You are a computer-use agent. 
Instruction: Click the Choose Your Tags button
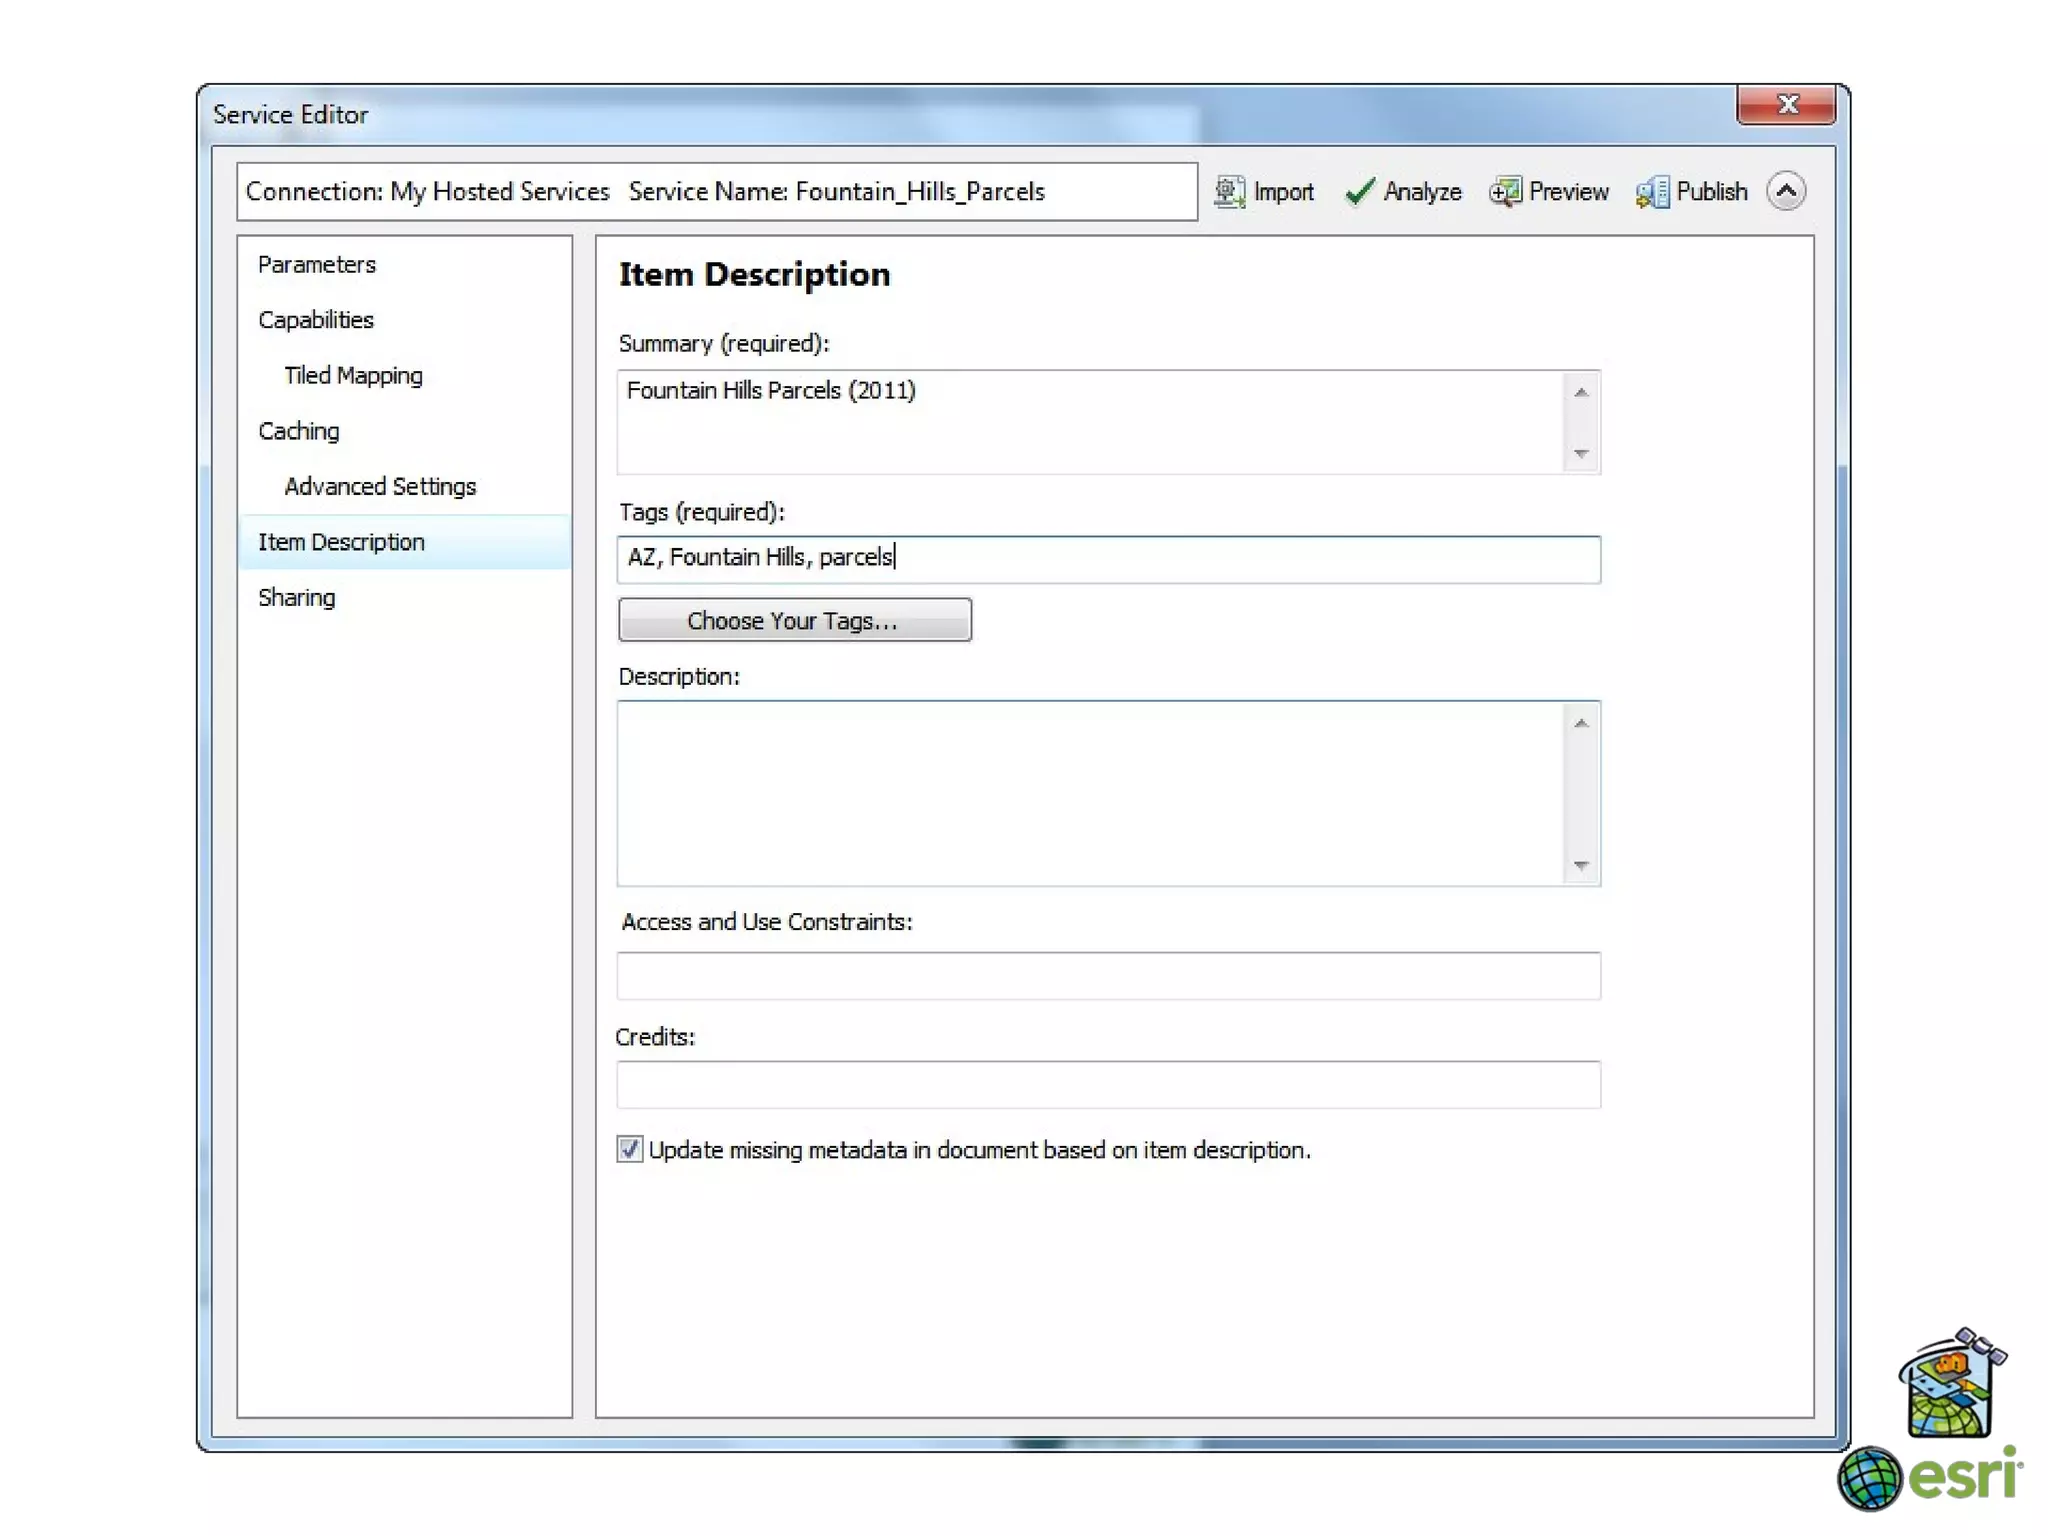(794, 620)
